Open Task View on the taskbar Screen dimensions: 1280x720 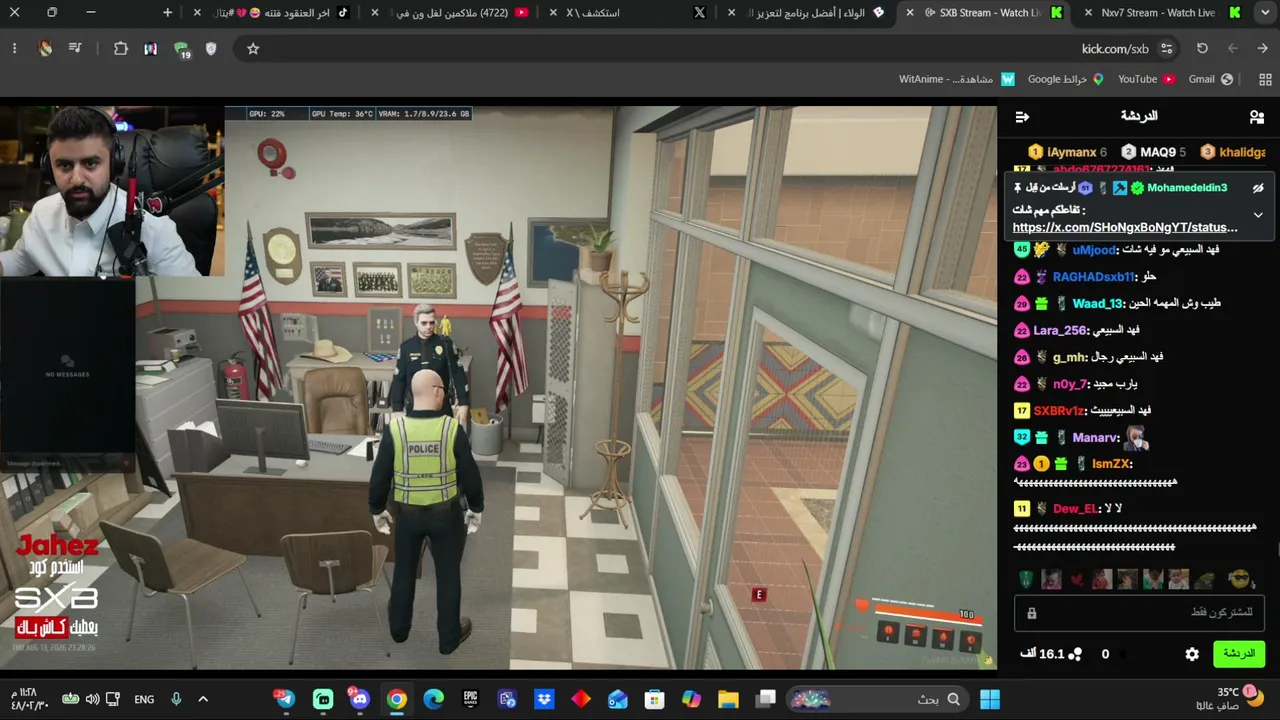pyautogui.click(x=766, y=699)
